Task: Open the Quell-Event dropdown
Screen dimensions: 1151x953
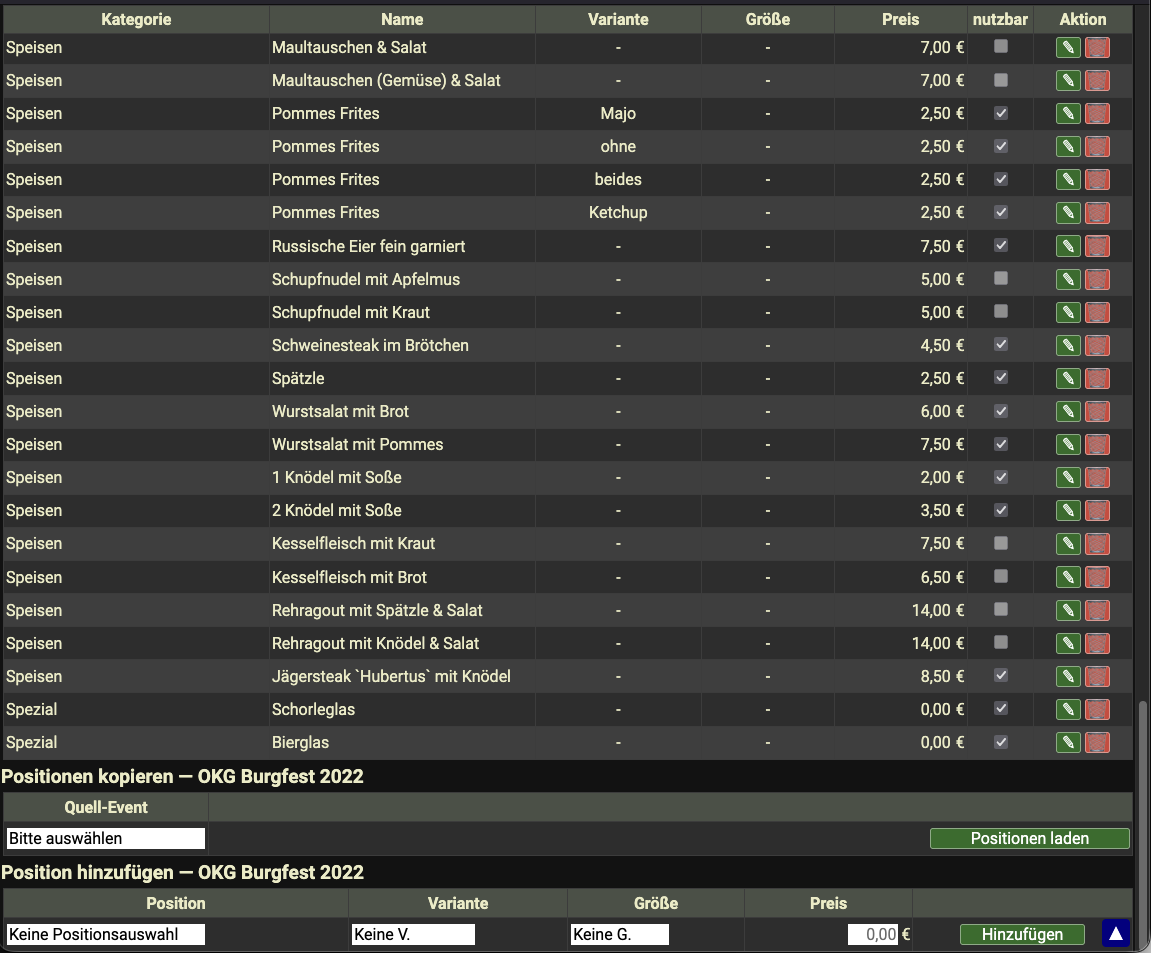Action: point(105,838)
